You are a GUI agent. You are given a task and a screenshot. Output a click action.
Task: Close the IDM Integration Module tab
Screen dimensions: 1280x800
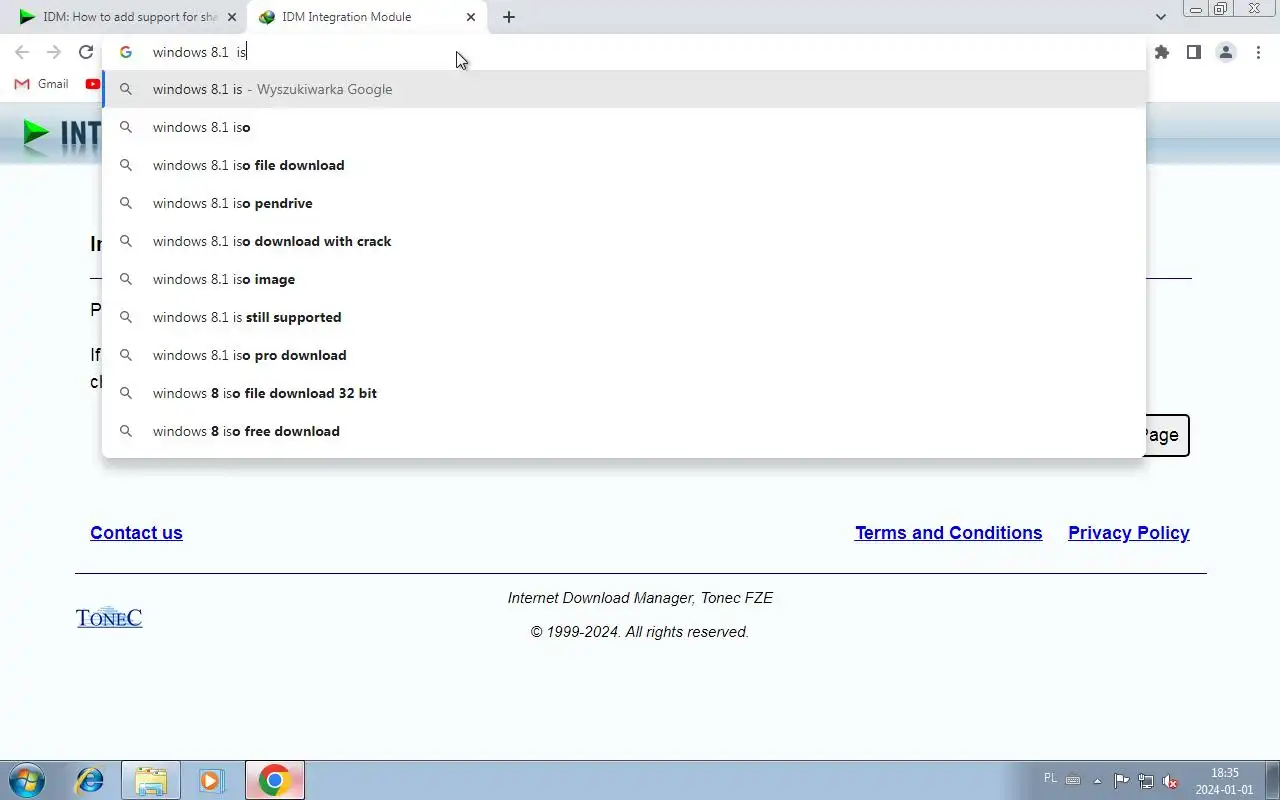[x=471, y=17]
